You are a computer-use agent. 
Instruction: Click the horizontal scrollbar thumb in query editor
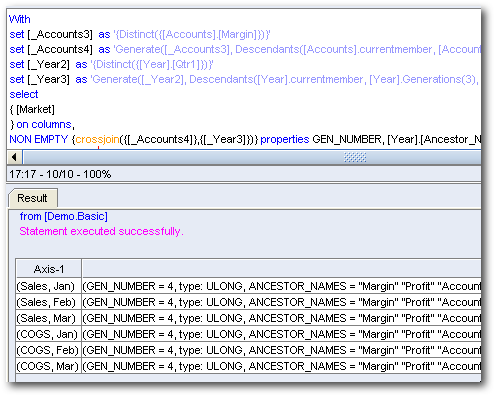252,157
